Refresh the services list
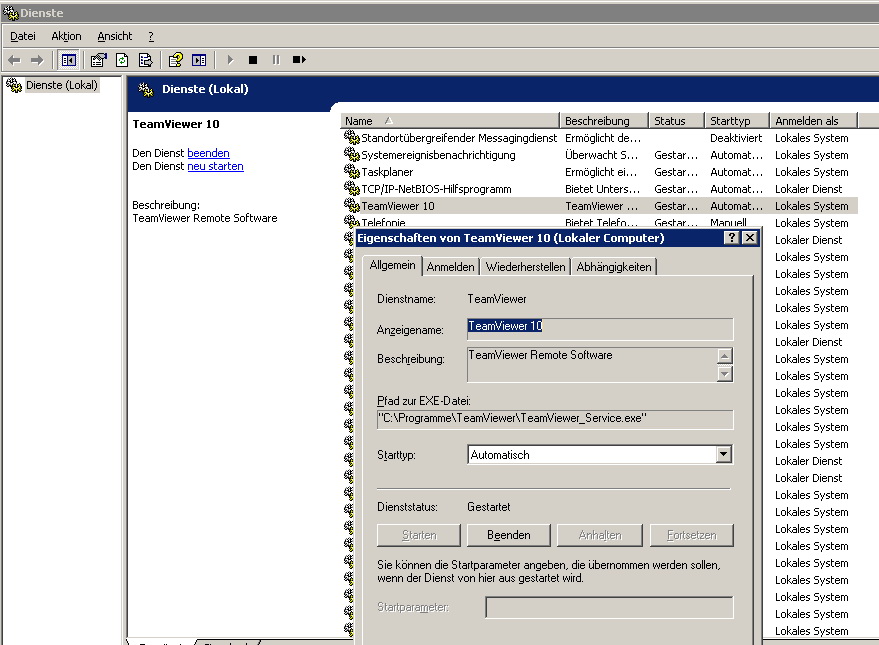The image size is (879, 645). click(x=122, y=60)
